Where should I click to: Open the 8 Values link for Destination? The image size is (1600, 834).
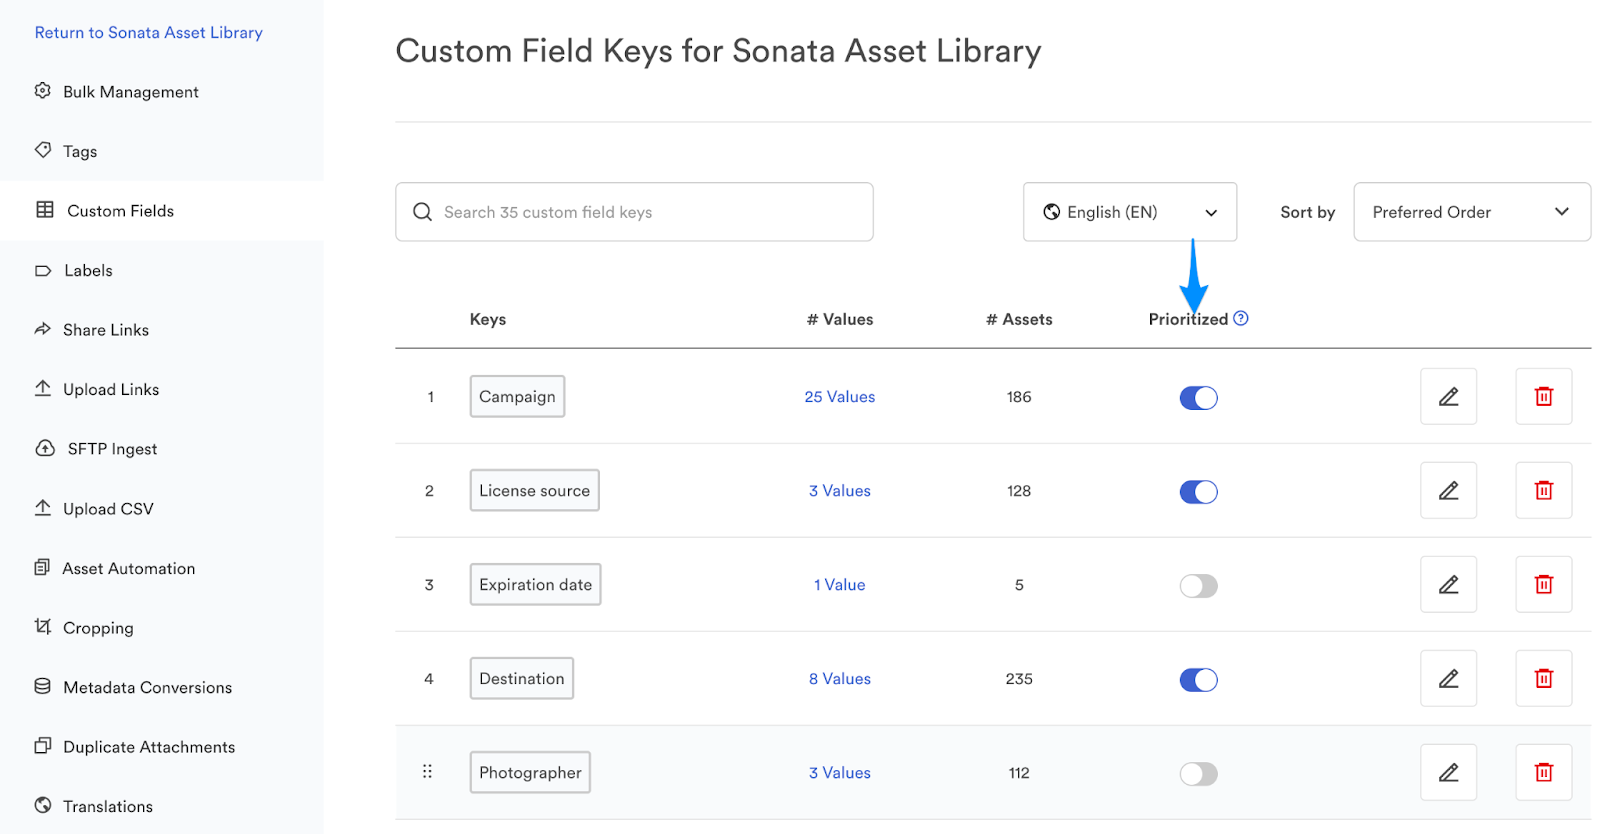coord(839,679)
